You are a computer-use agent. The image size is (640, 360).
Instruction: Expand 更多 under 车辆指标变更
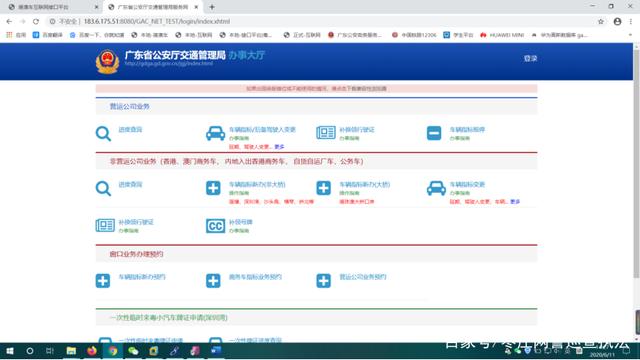(x=515, y=202)
